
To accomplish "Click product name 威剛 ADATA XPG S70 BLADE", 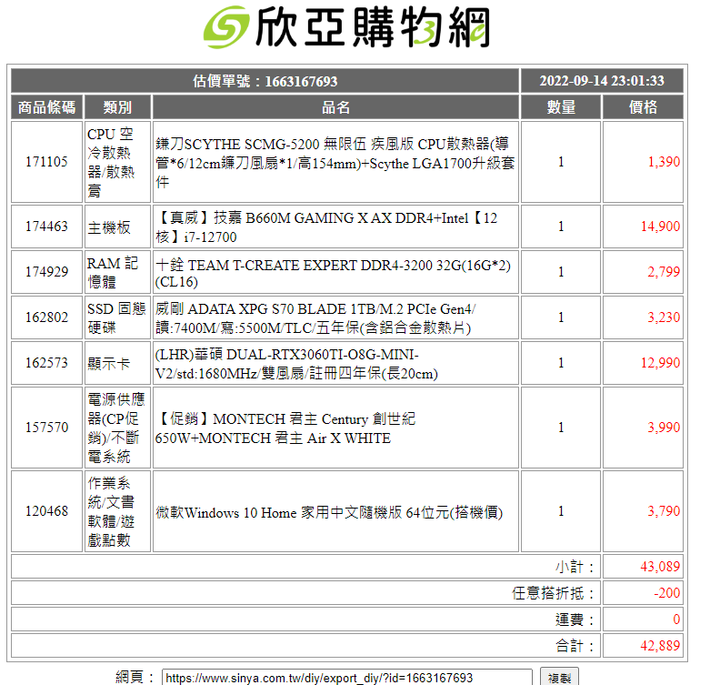I will 315,318.
